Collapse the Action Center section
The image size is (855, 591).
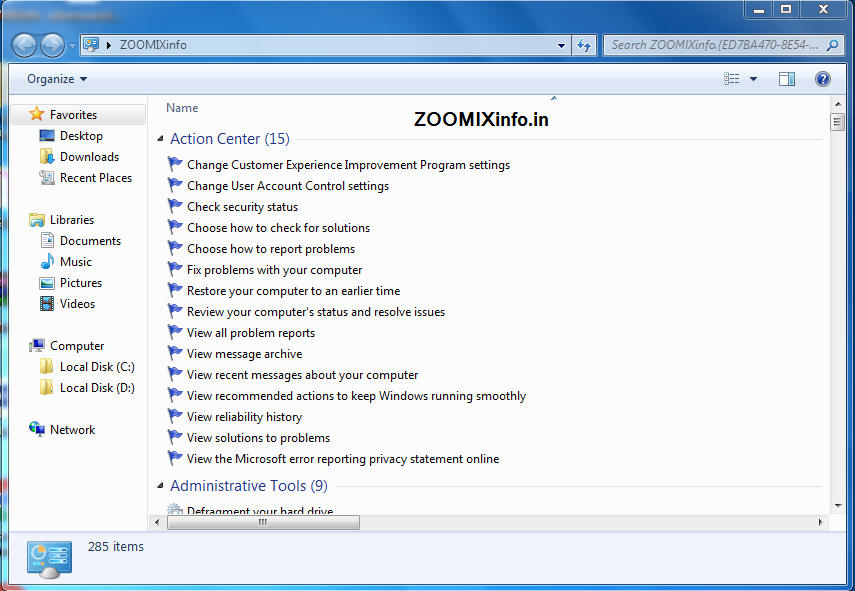click(159, 138)
